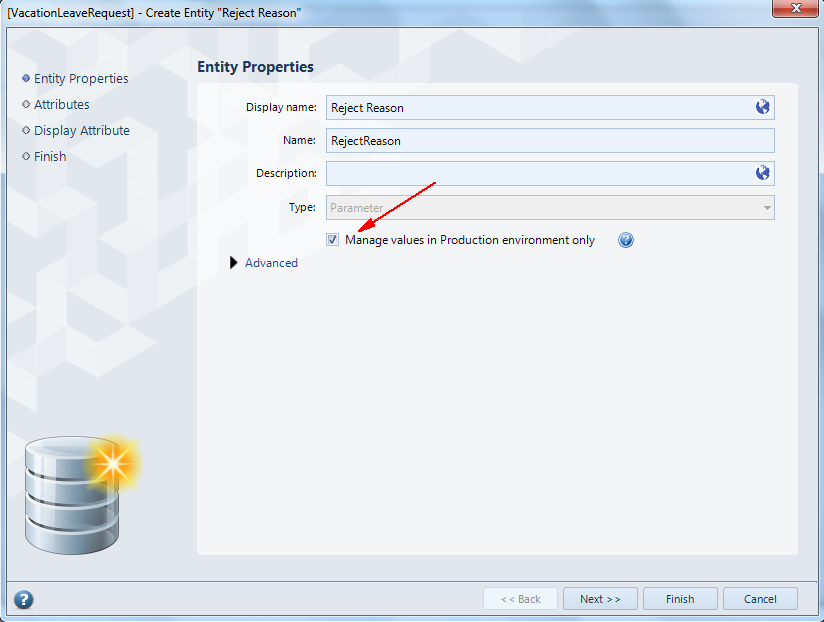Screen dimensions: 824x622
Task: Open wizard help in bottom-left corner
Action: tap(23, 599)
